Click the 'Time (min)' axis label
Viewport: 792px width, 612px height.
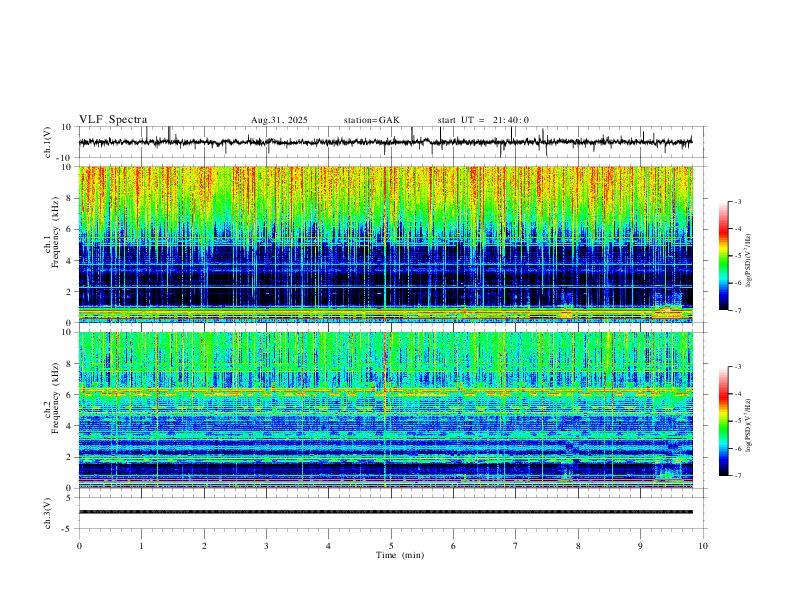click(x=400, y=555)
